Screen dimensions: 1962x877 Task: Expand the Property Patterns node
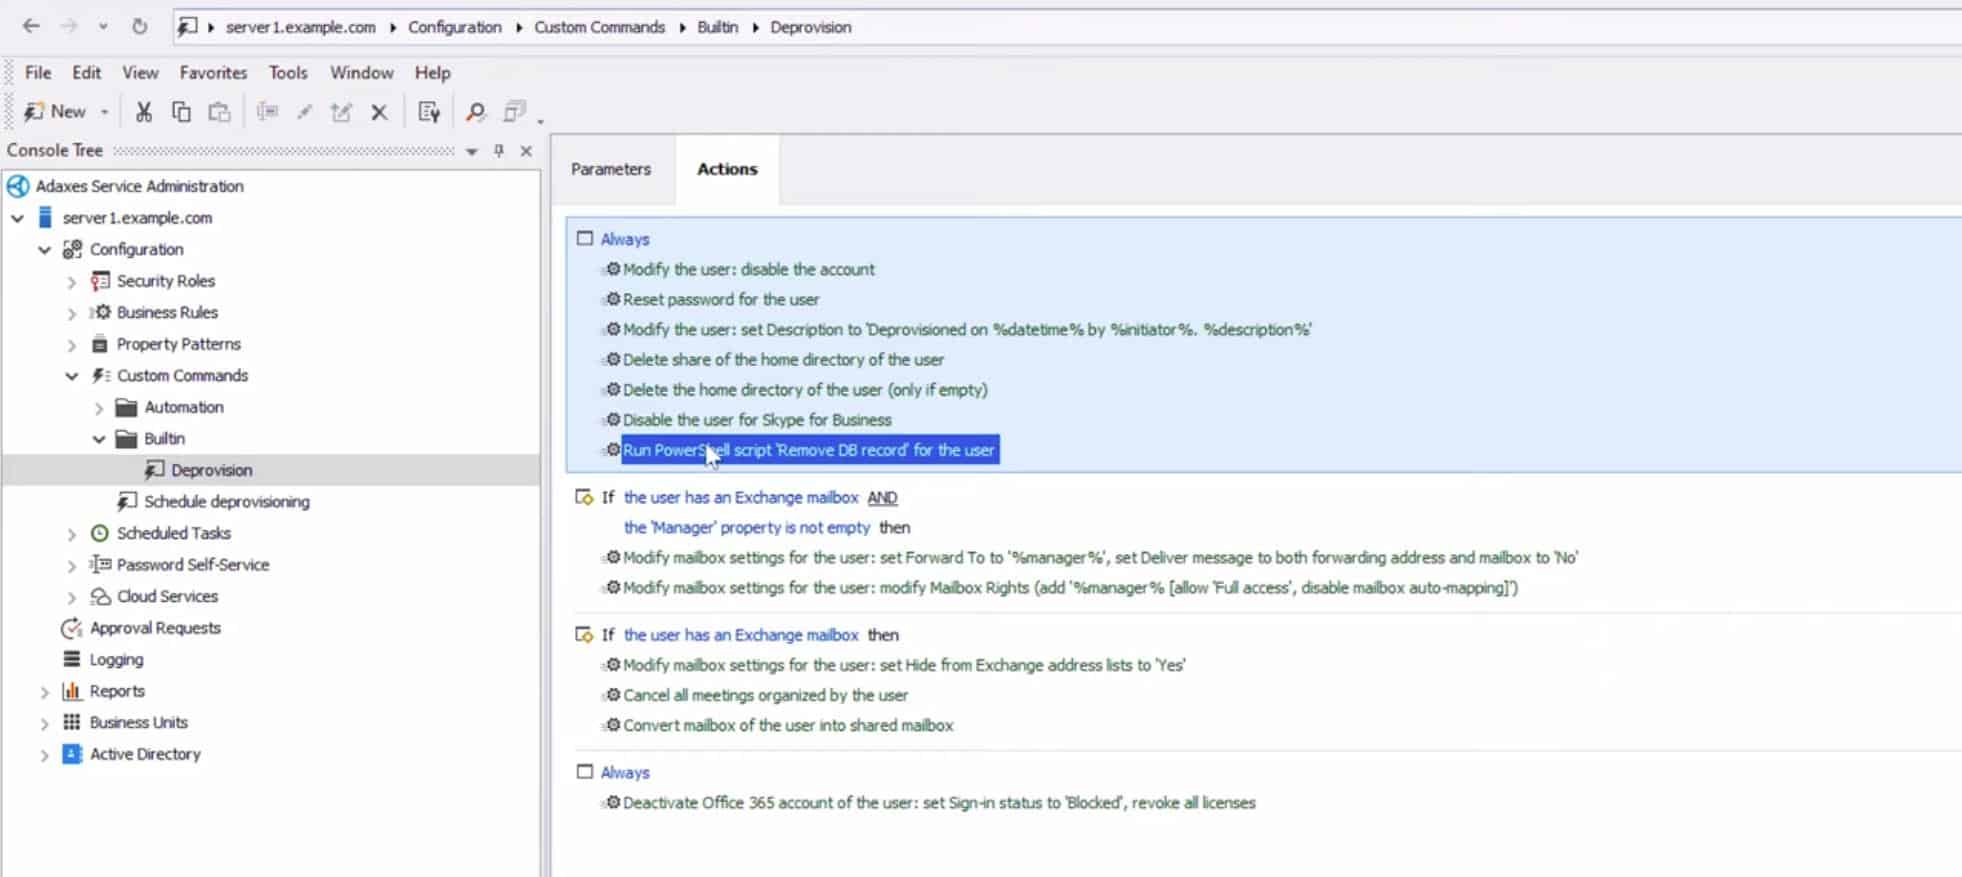coord(72,345)
